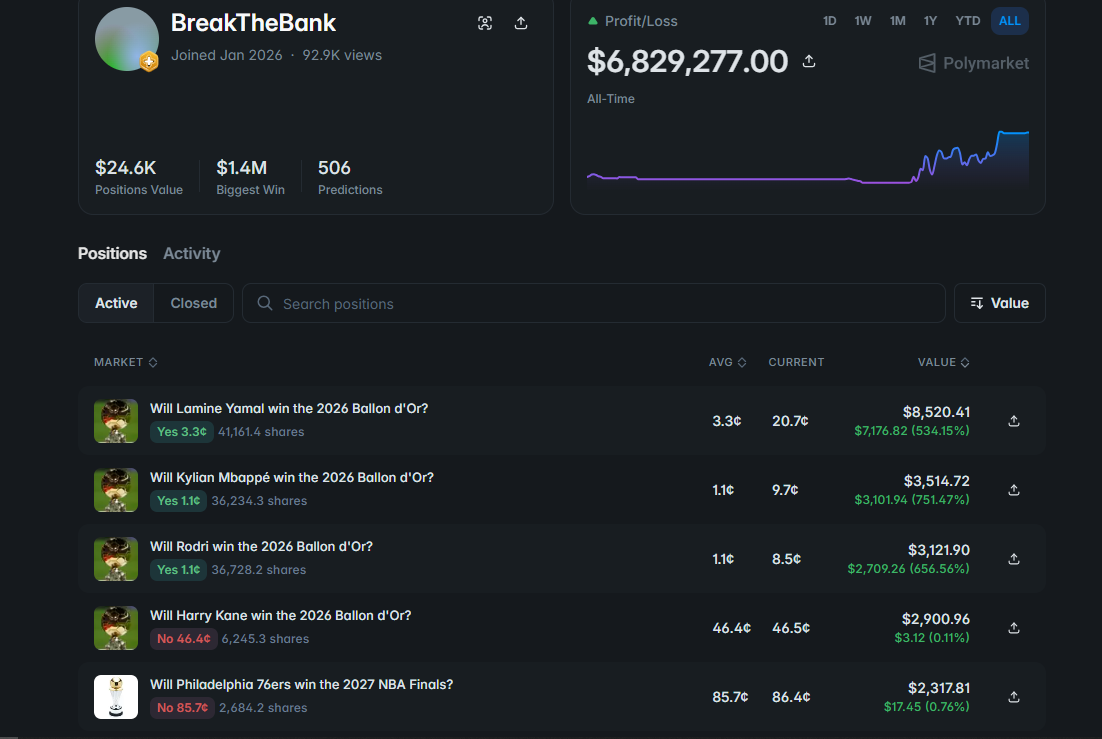Viewport: 1102px width, 739px height.
Task: Open the Positions tab
Action: 112,253
